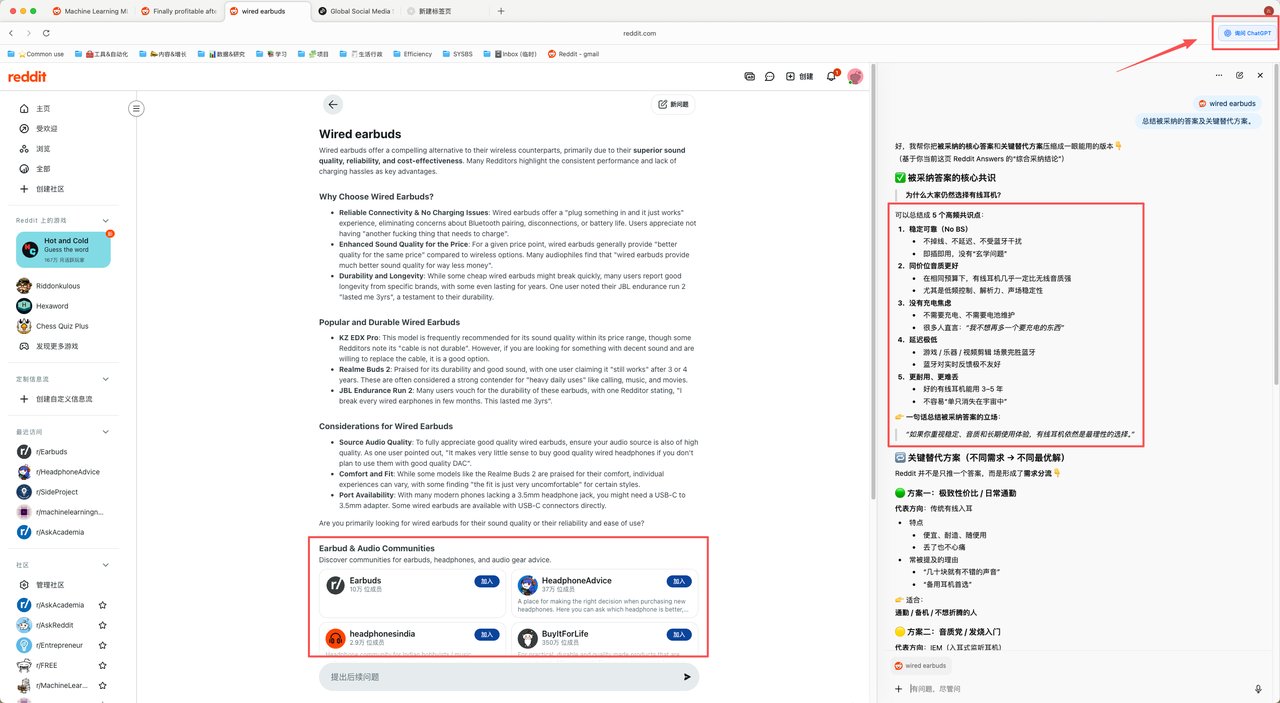Viewport: 1280px width, 703px height.
Task: Favorite r/AskAcademia with star
Action: [102, 605]
